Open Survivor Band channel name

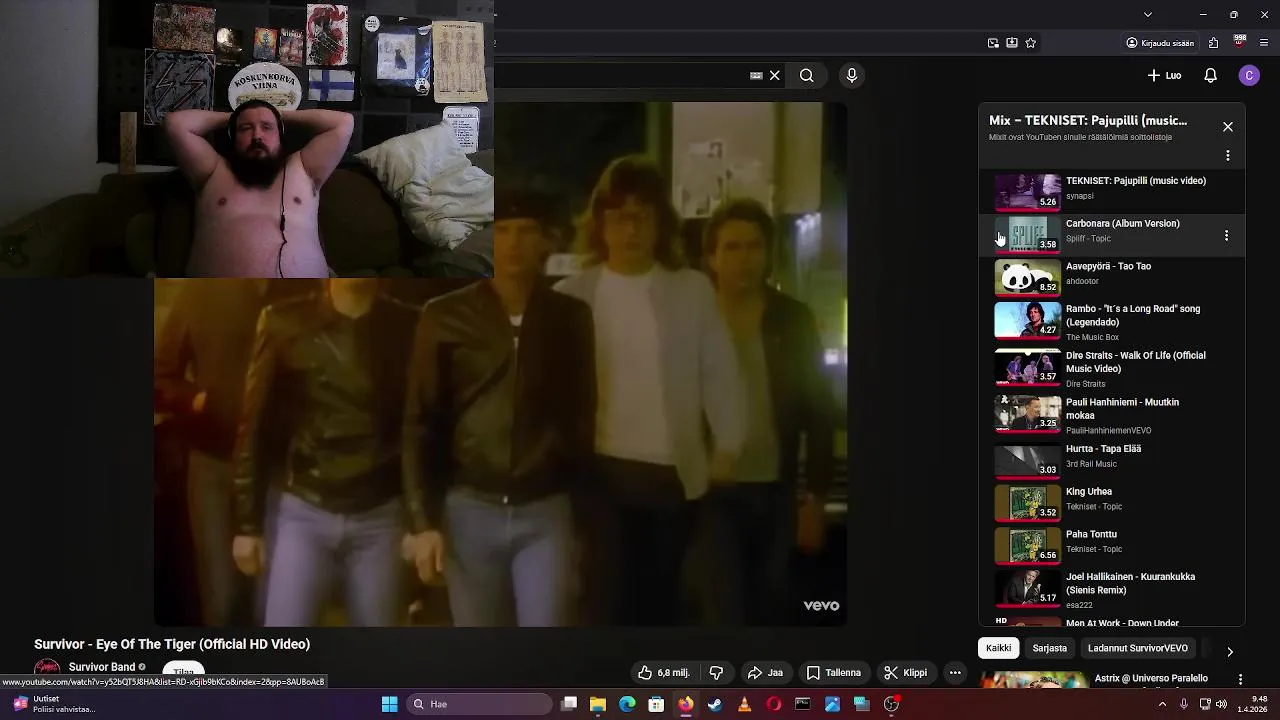click(102, 667)
